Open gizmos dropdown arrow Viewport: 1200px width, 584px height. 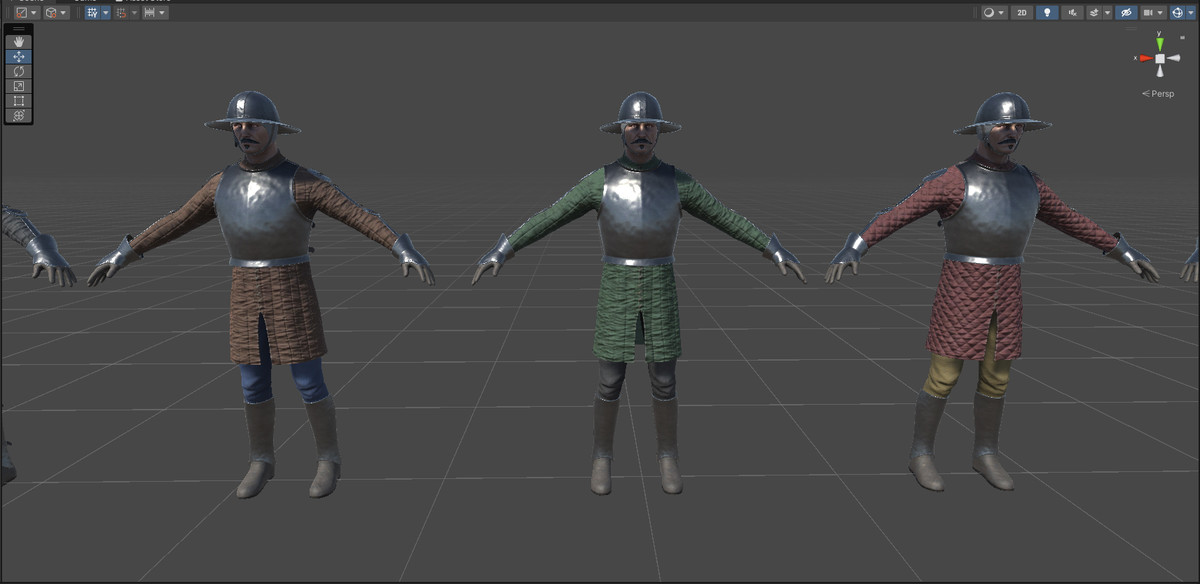(x=1190, y=13)
